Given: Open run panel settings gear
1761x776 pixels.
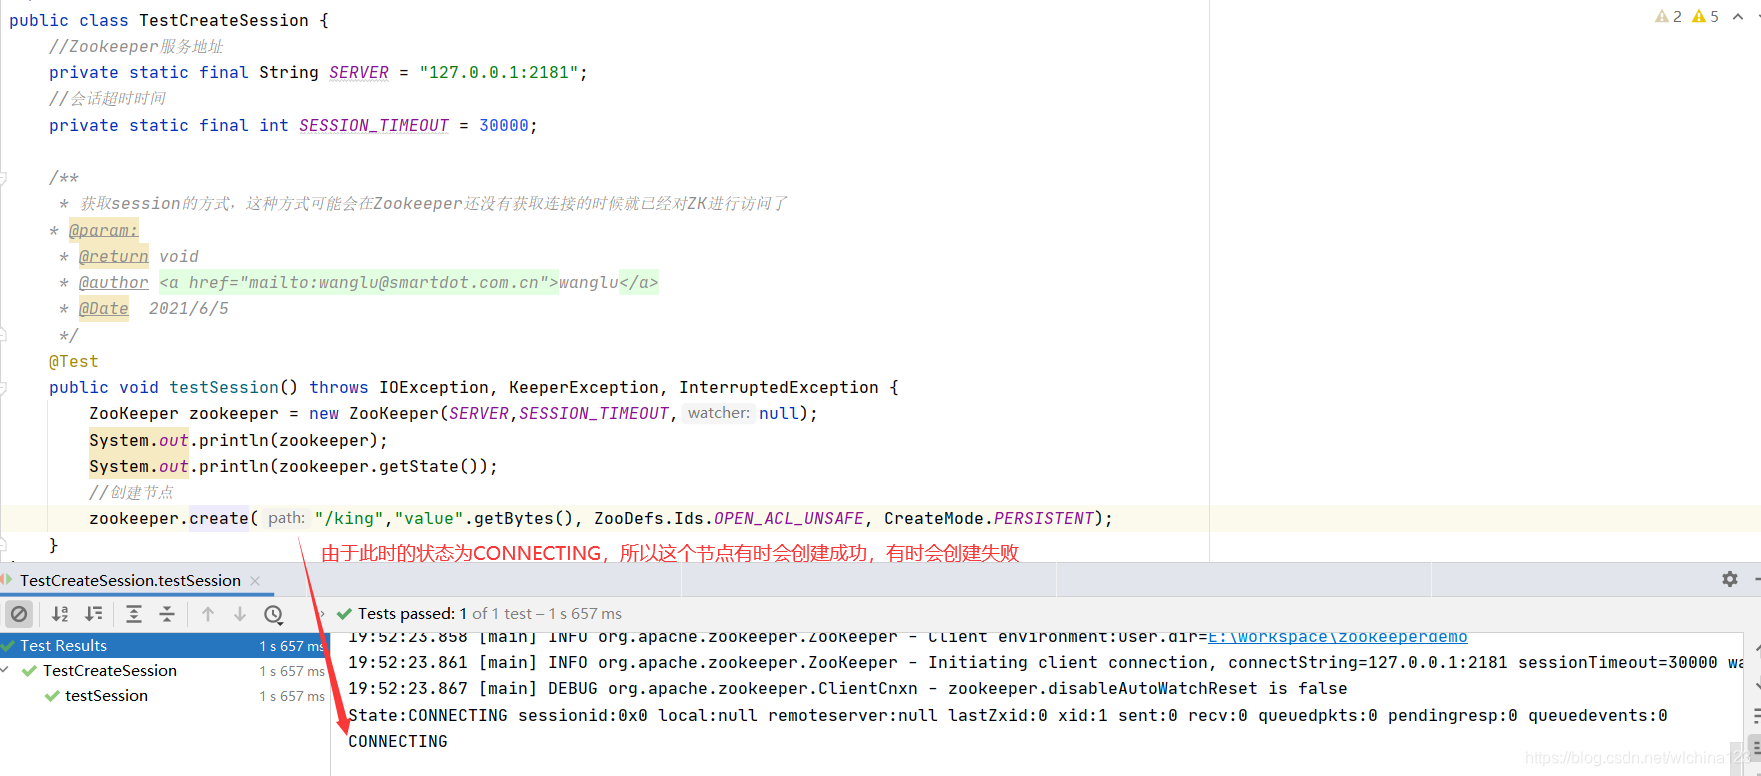Looking at the screenshot, I should click(x=1730, y=579).
